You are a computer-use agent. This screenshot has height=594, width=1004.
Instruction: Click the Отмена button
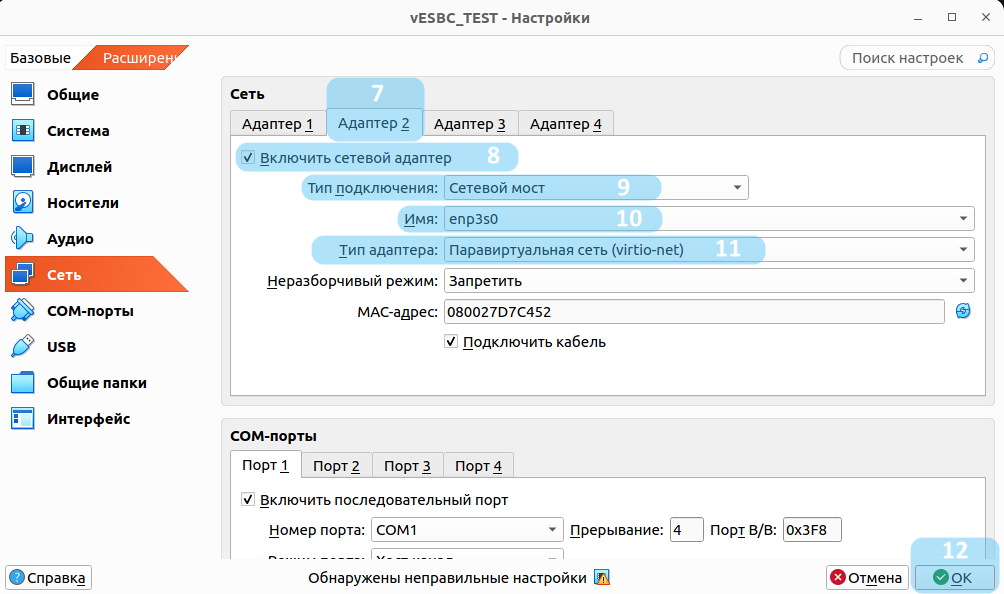(x=867, y=578)
